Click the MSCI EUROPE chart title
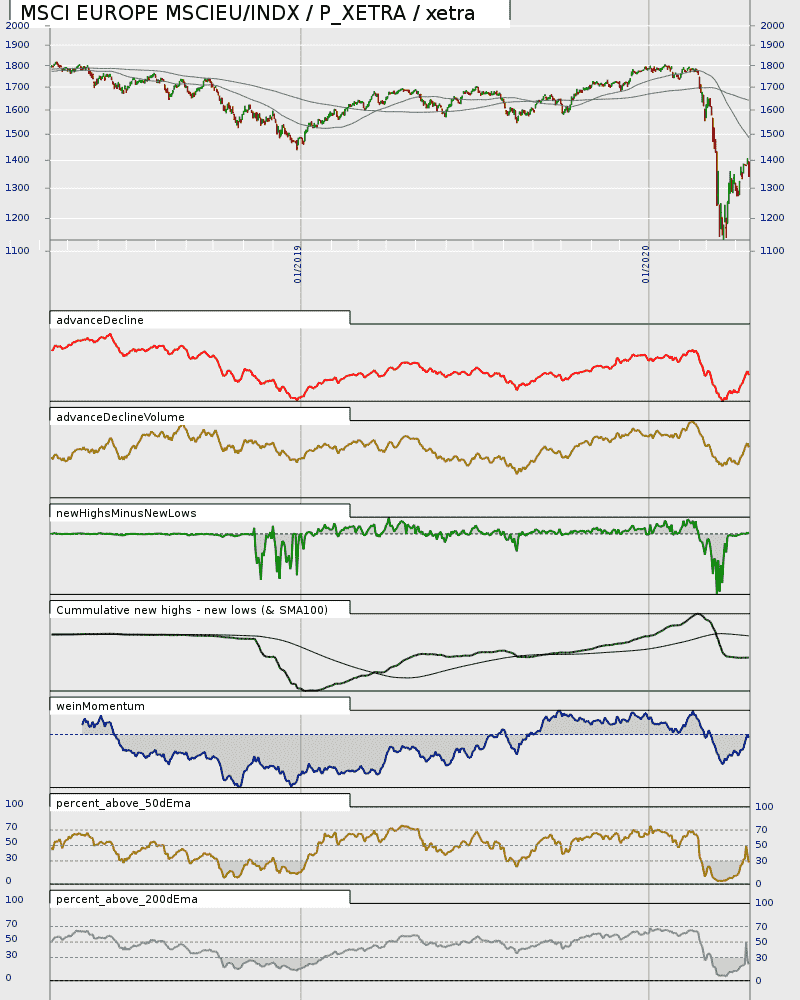The height and width of the screenshot is (1000, 800). point(248,13)
